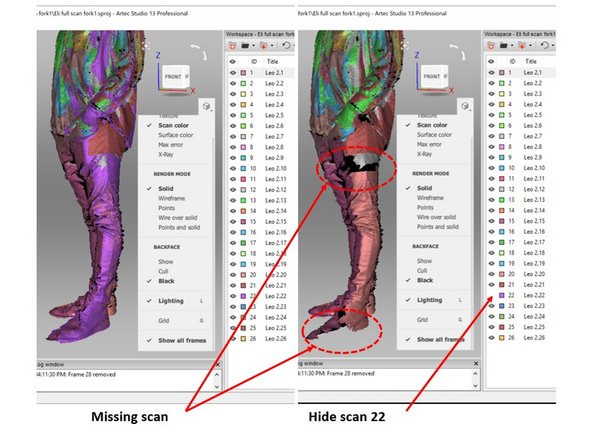This screenshot has height=444, width=592.
Task: Click down arrow of left log scrollbar
Action: [217, 387]
